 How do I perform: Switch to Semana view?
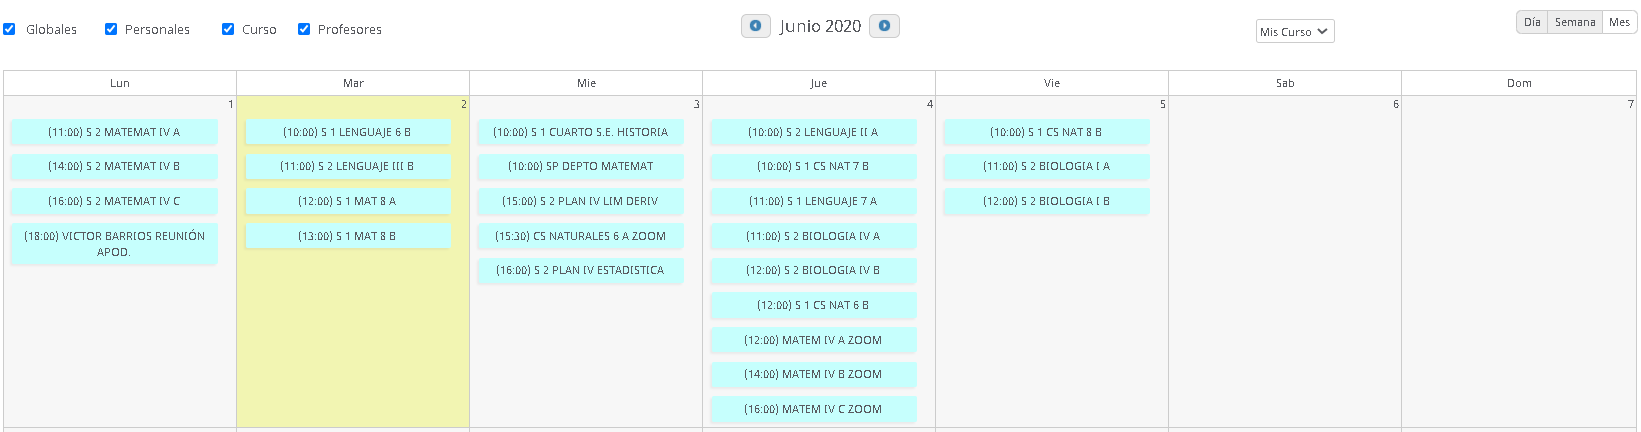(1575, 22)
